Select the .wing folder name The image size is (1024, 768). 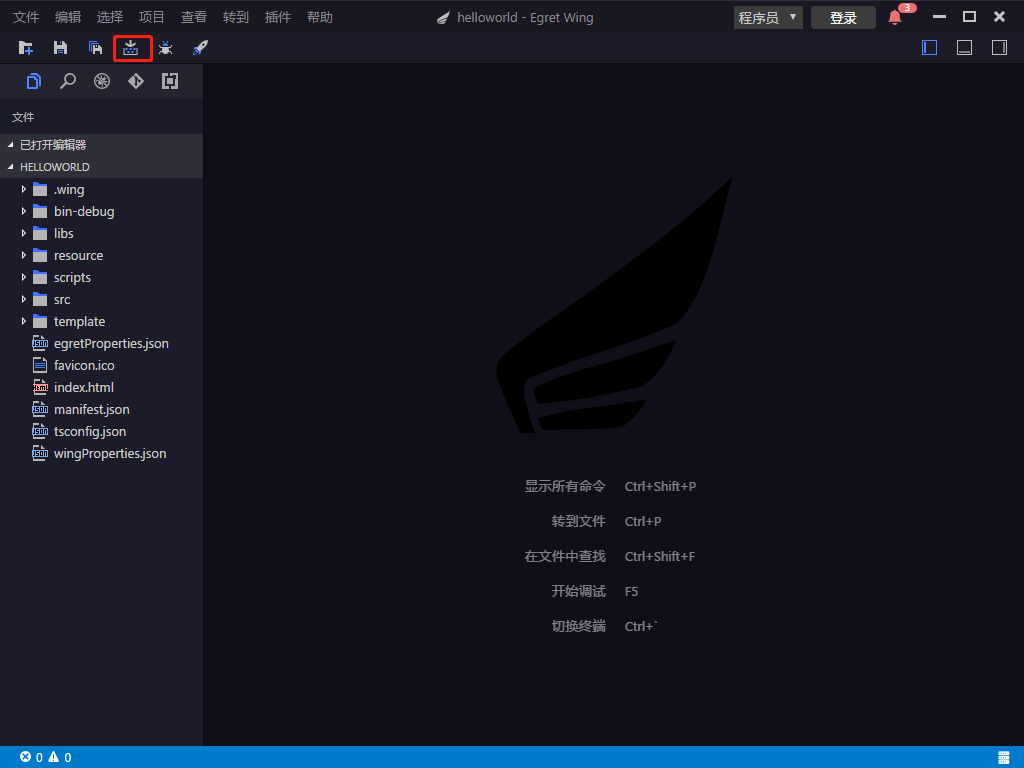point(69,190)
